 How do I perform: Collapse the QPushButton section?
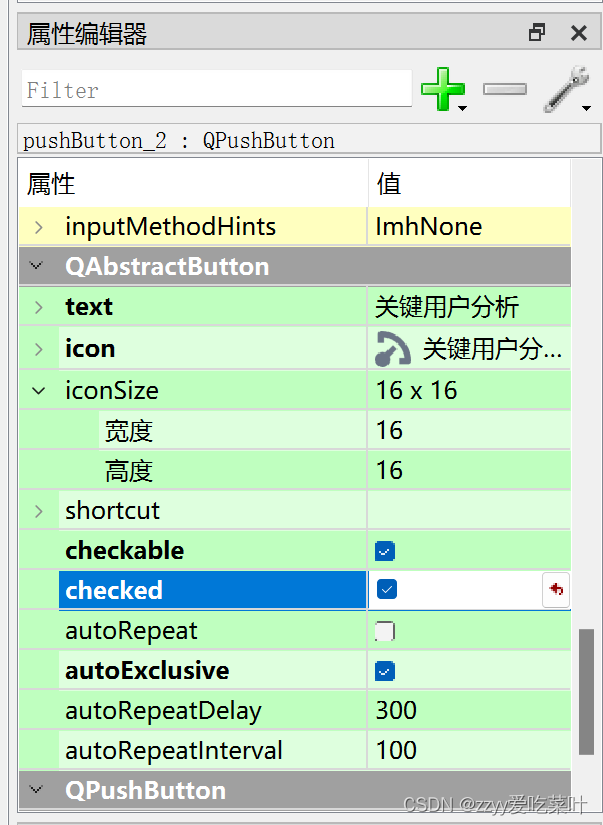point(36,789)
